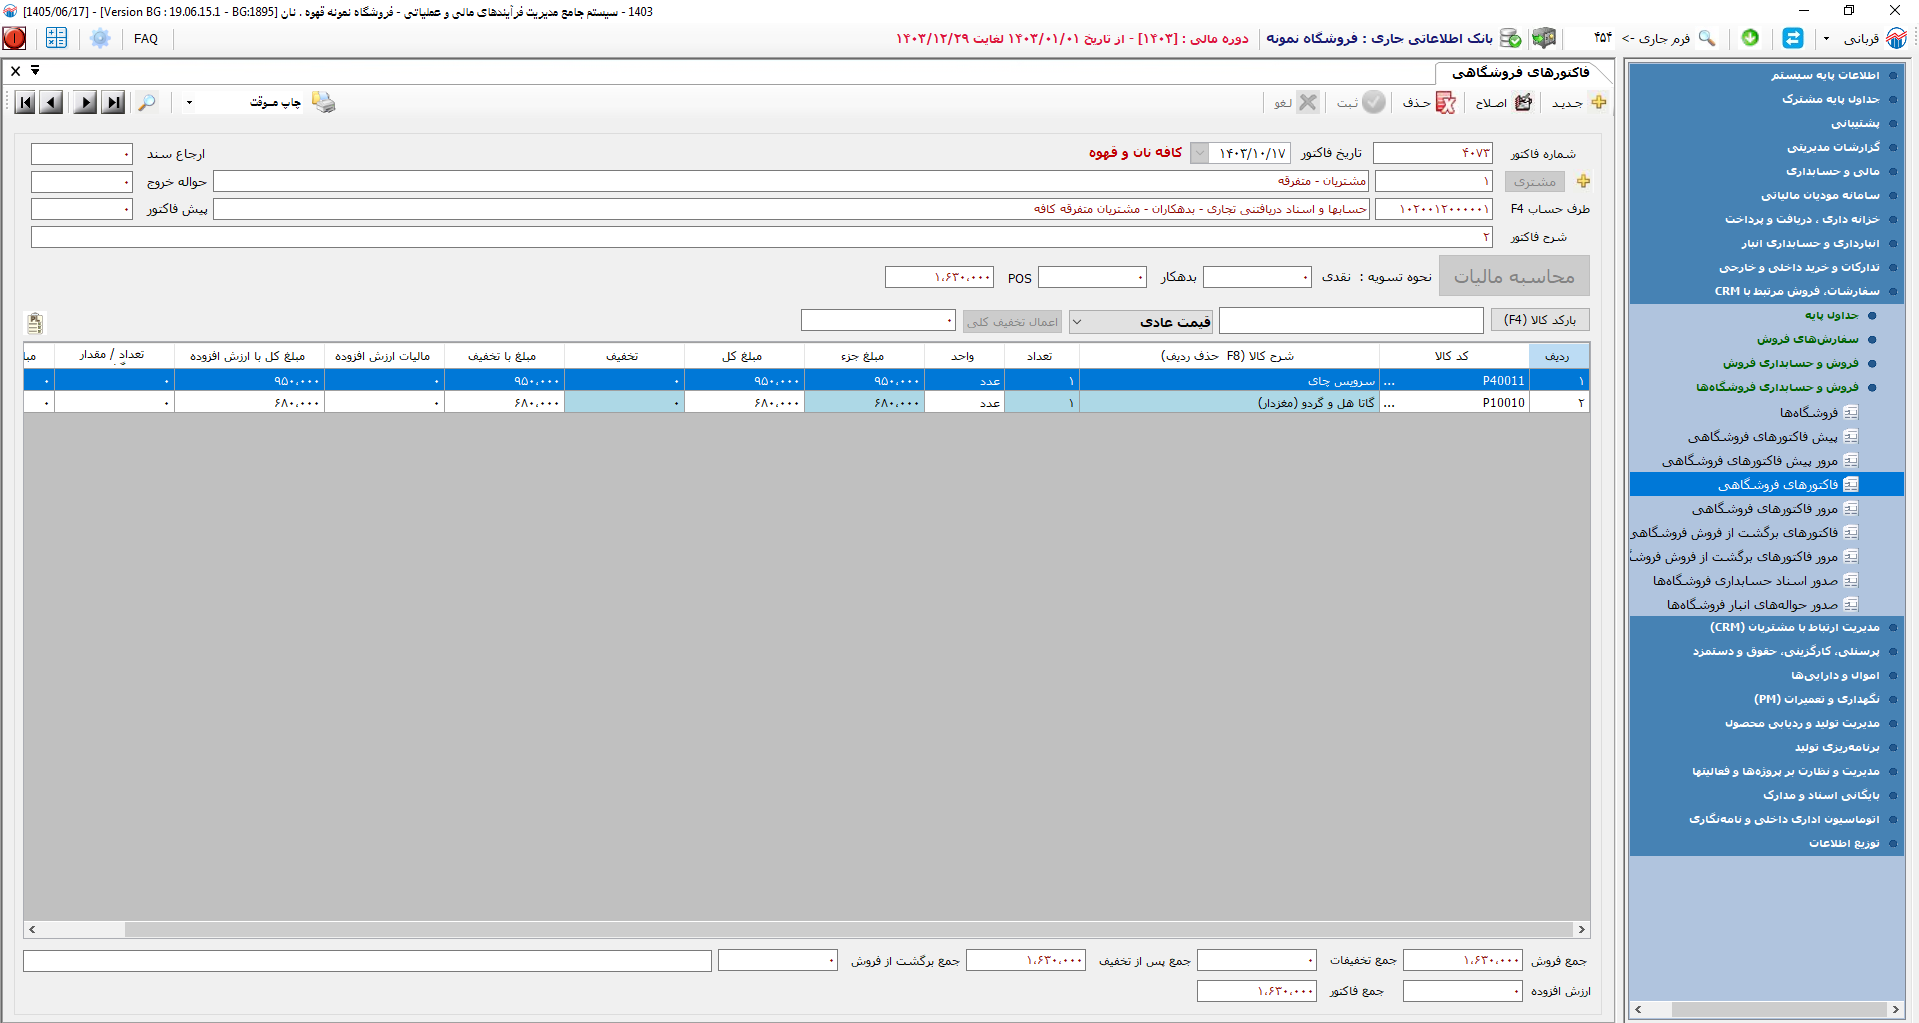Screen dimensions: 1919x1023
Task: Click the magnifier search icon in form toolbar
Action: click(147, 102)
